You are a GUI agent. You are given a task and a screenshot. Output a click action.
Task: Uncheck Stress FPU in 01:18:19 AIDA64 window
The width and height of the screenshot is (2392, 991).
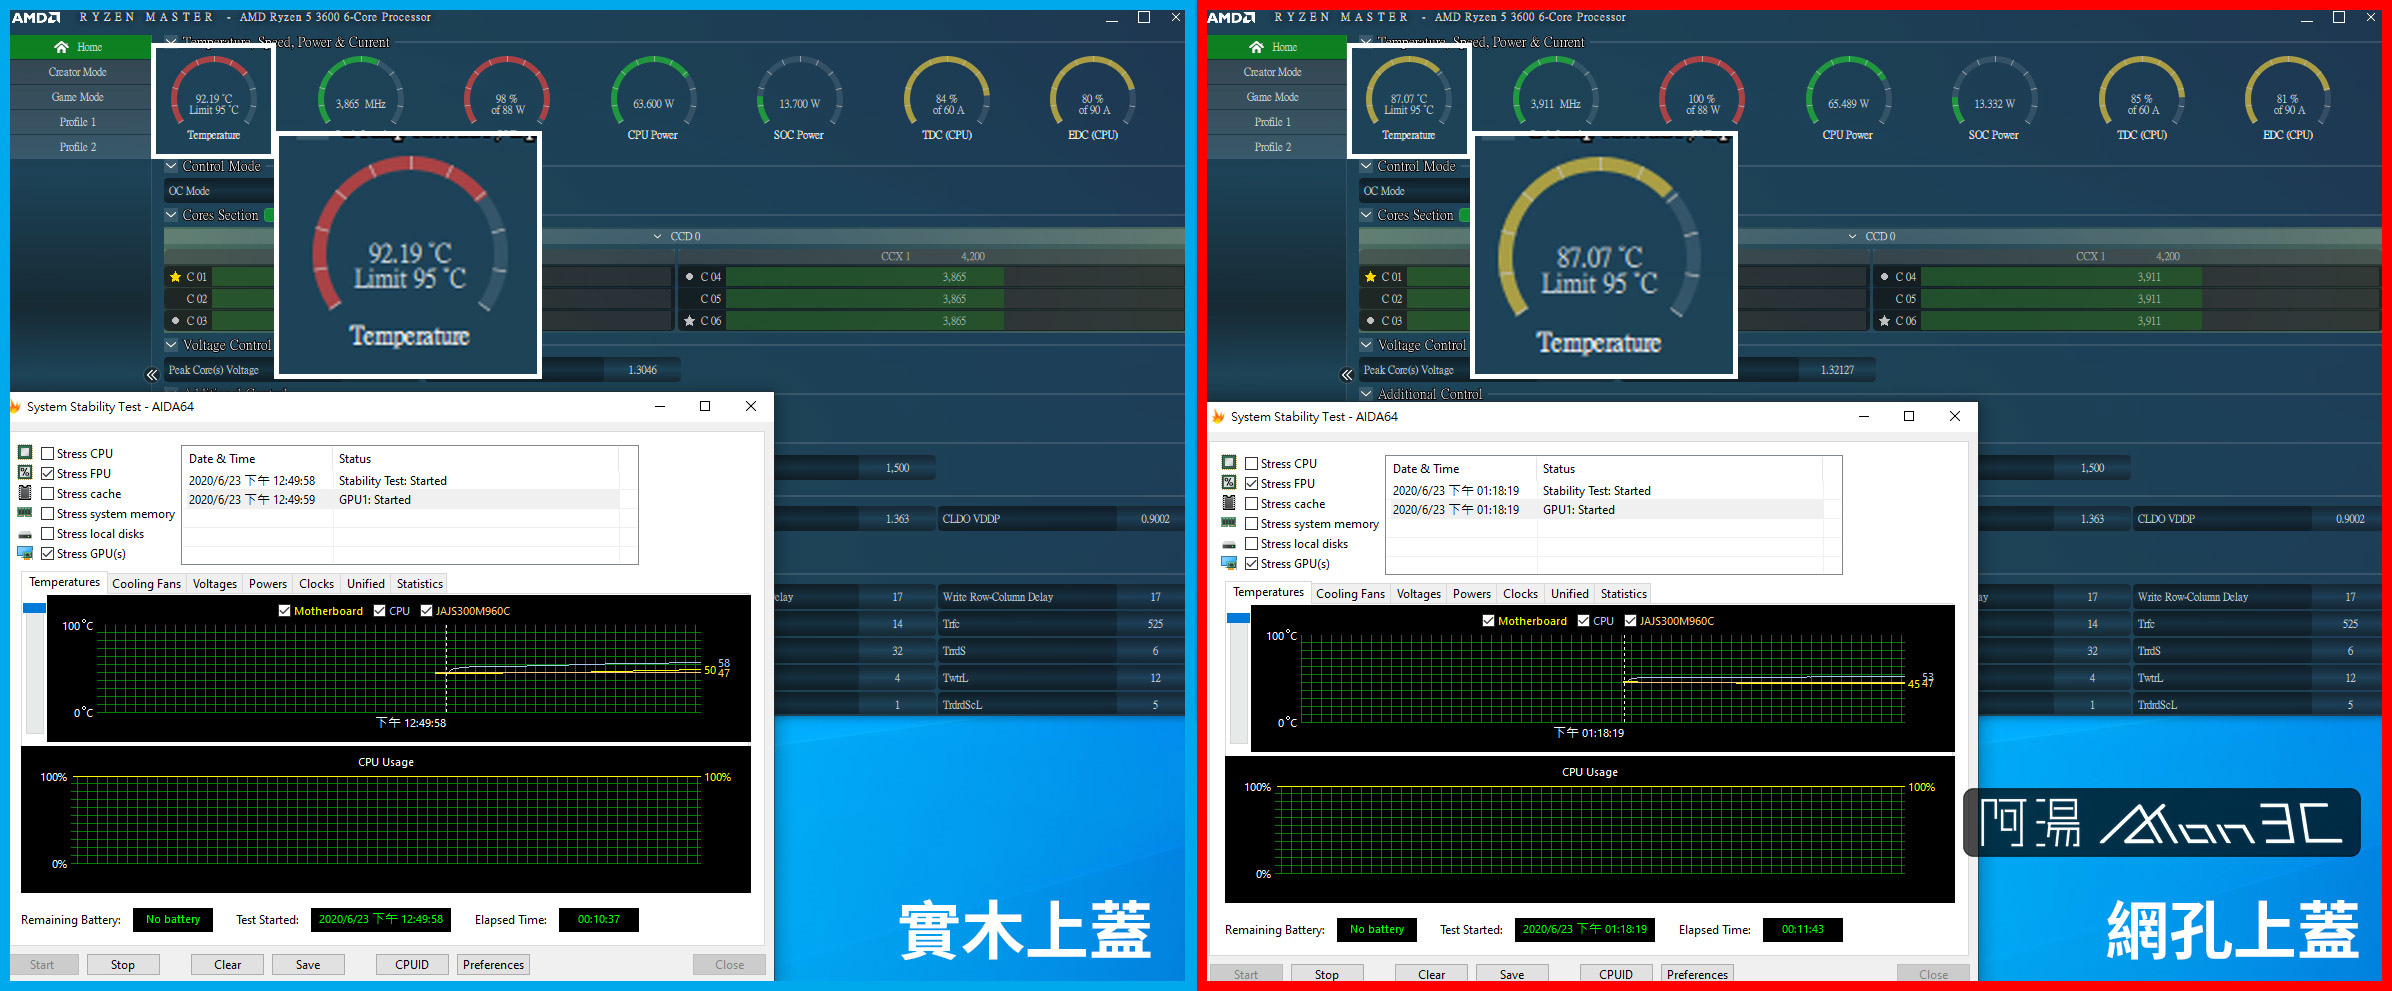1251,484
